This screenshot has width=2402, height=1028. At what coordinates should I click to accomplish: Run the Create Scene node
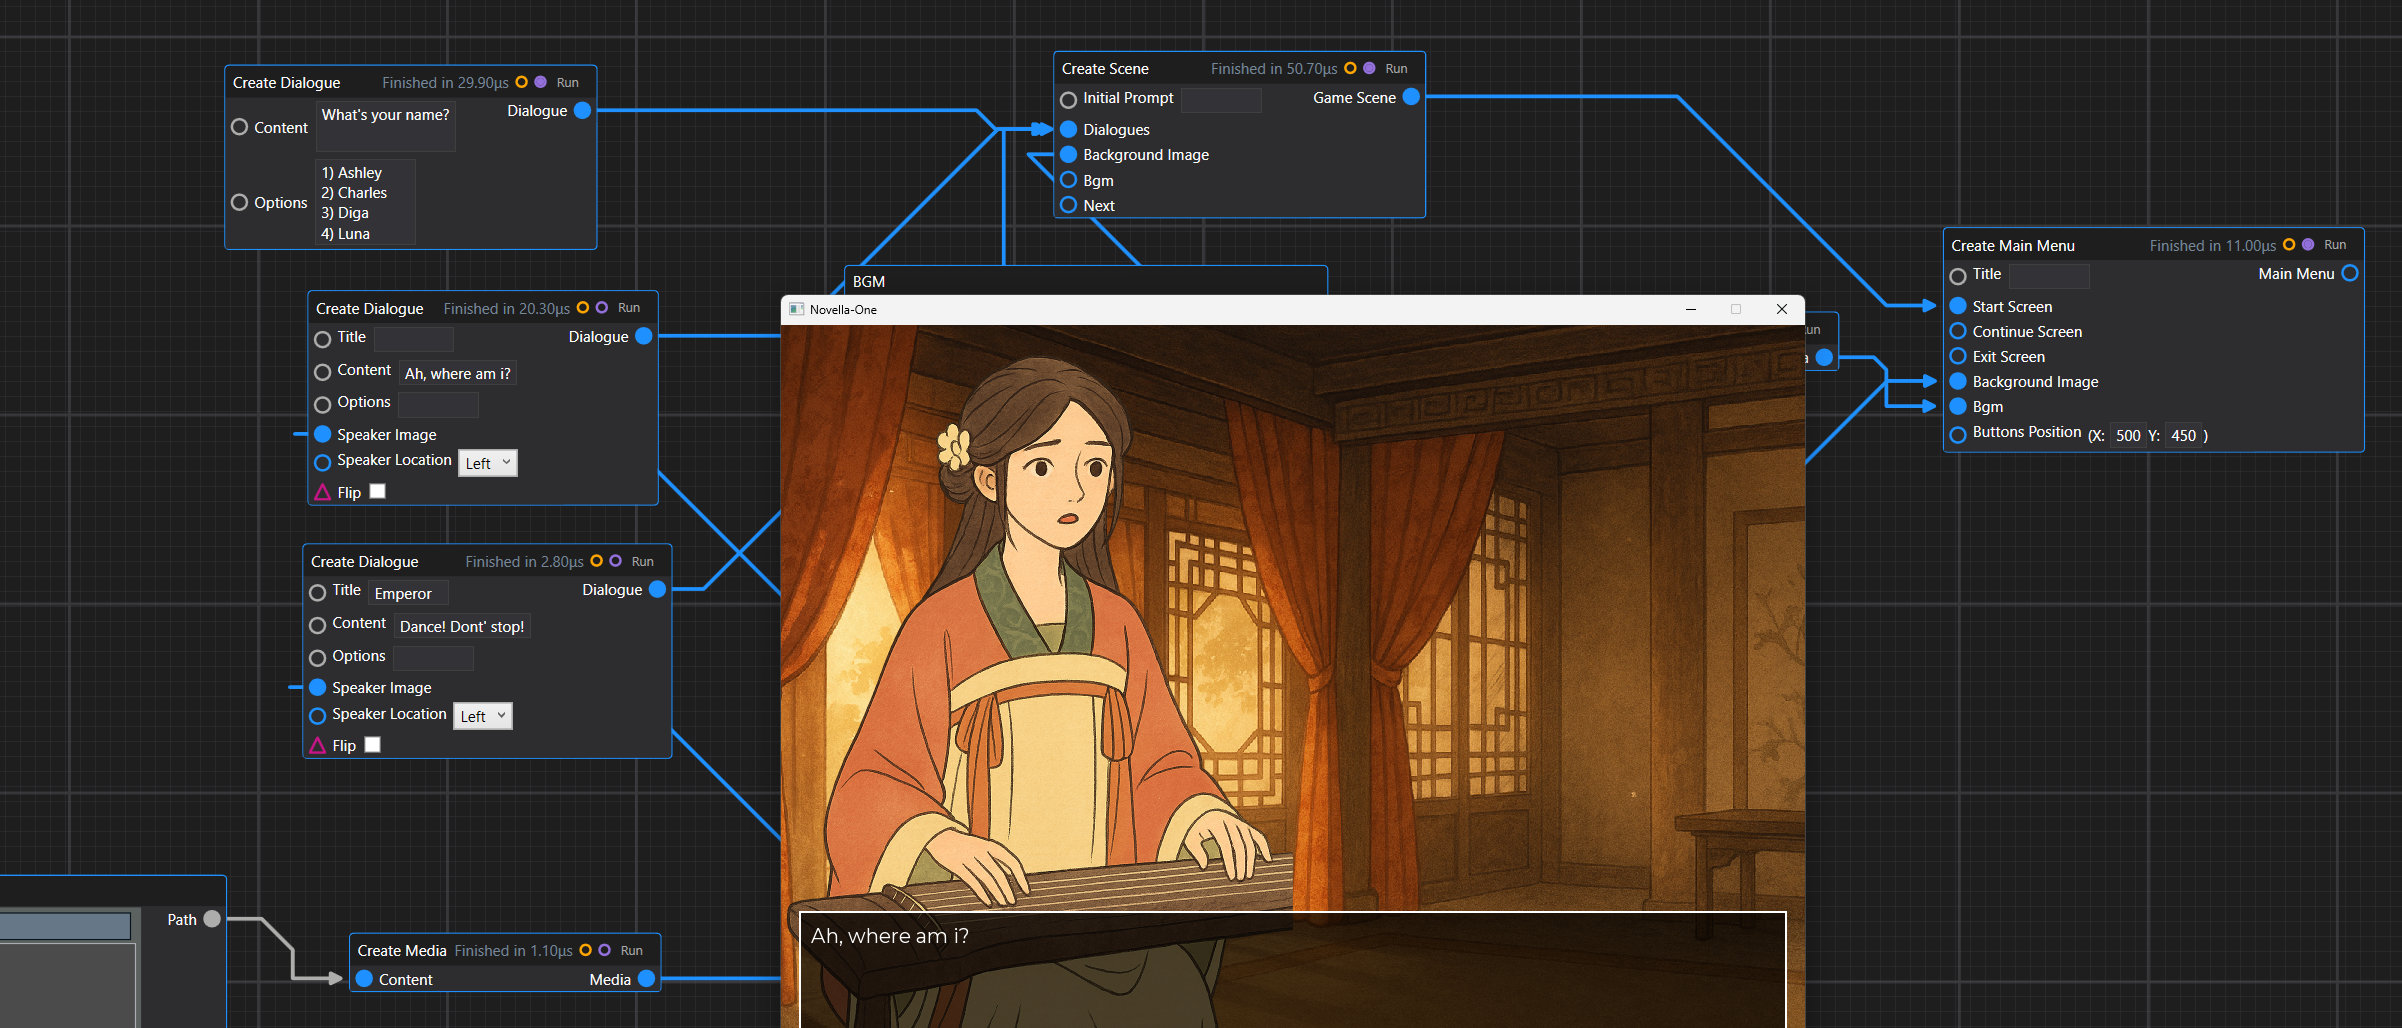coord(1396,69)
